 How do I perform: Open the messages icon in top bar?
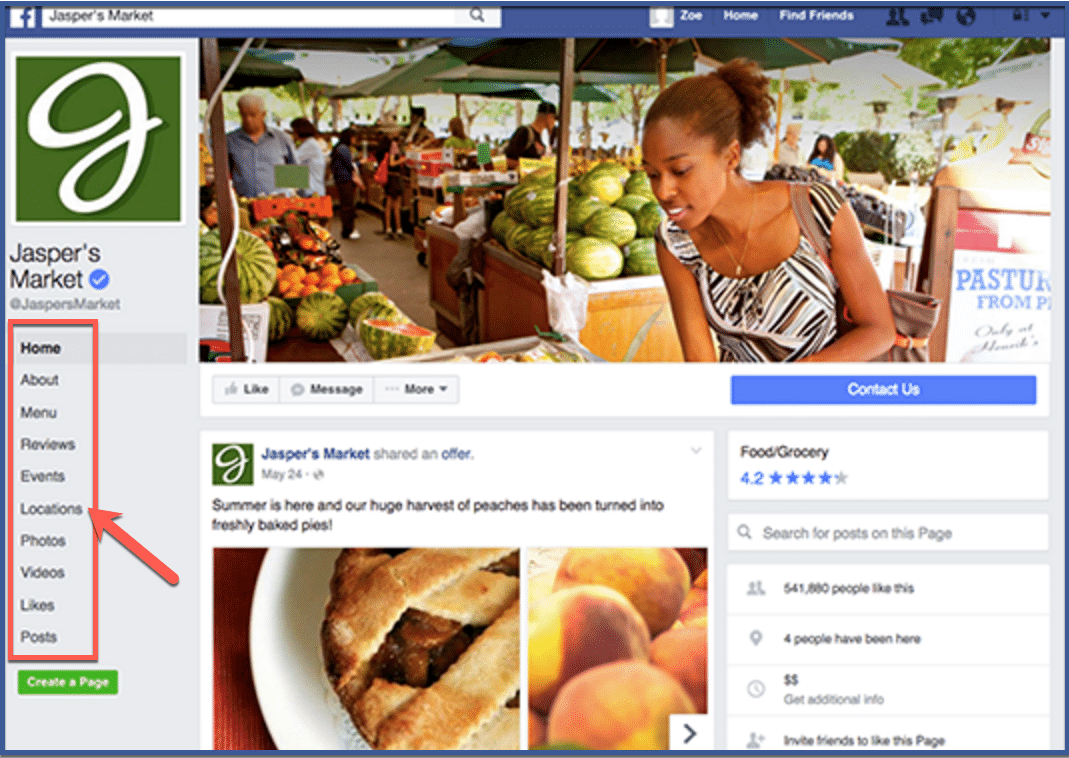(931, 16)
